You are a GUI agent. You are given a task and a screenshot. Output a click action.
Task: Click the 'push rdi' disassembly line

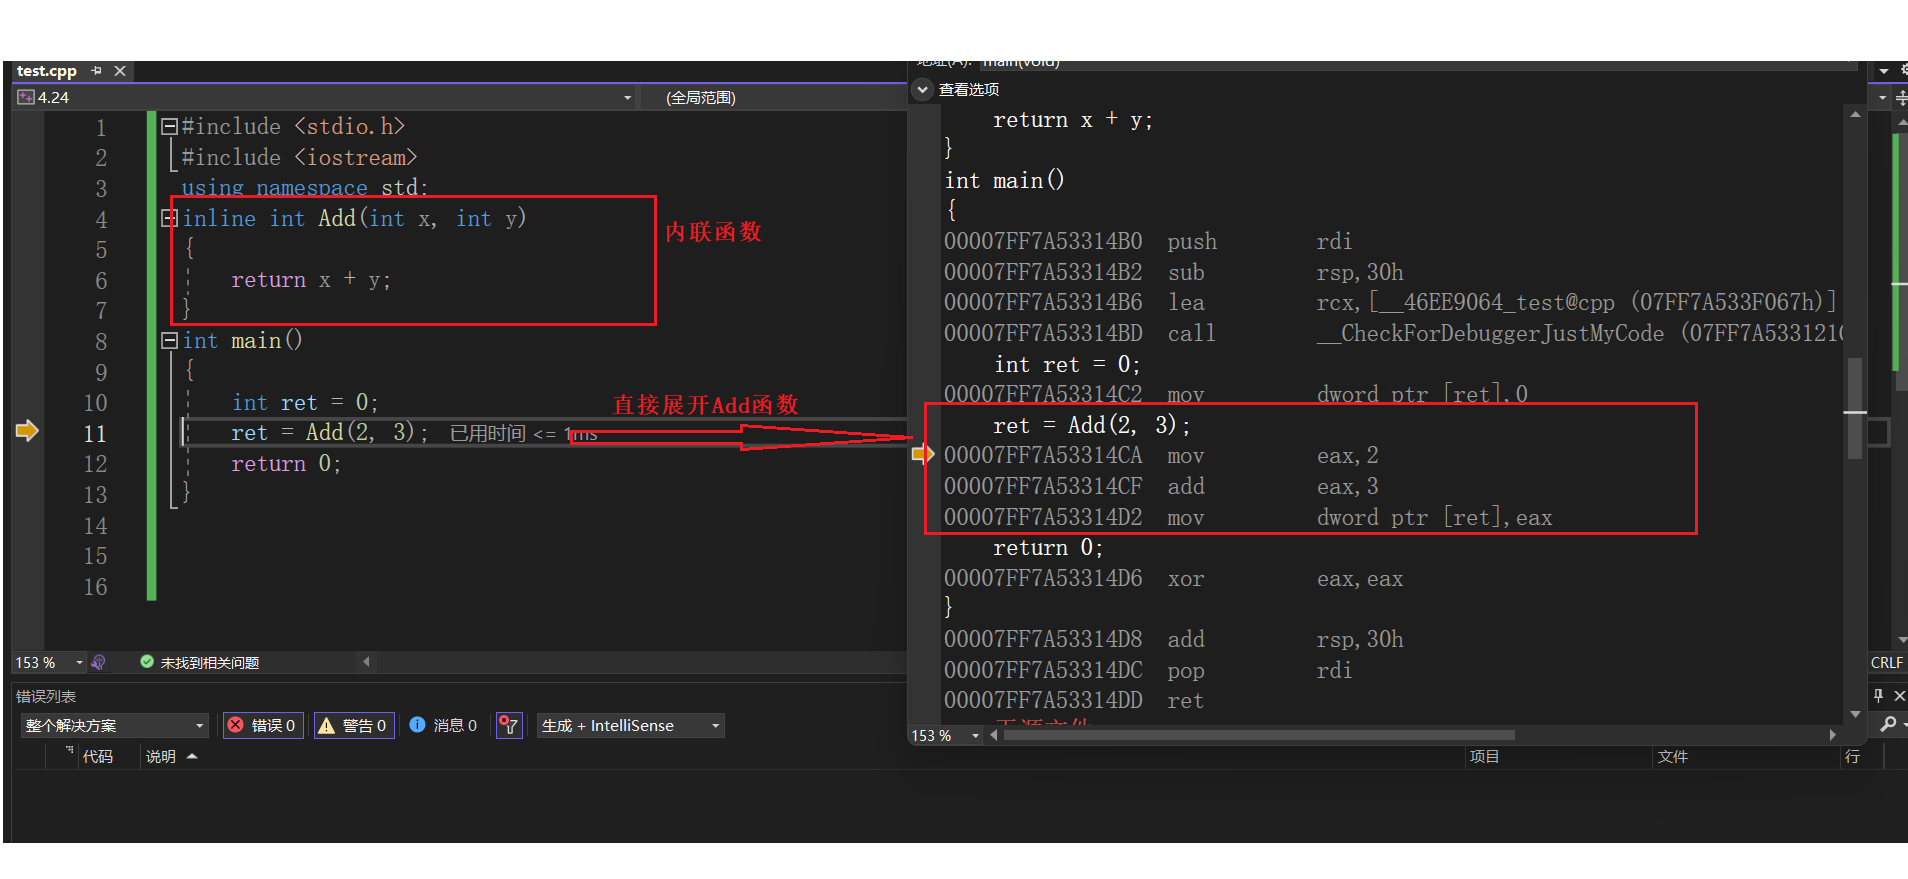1148,242
